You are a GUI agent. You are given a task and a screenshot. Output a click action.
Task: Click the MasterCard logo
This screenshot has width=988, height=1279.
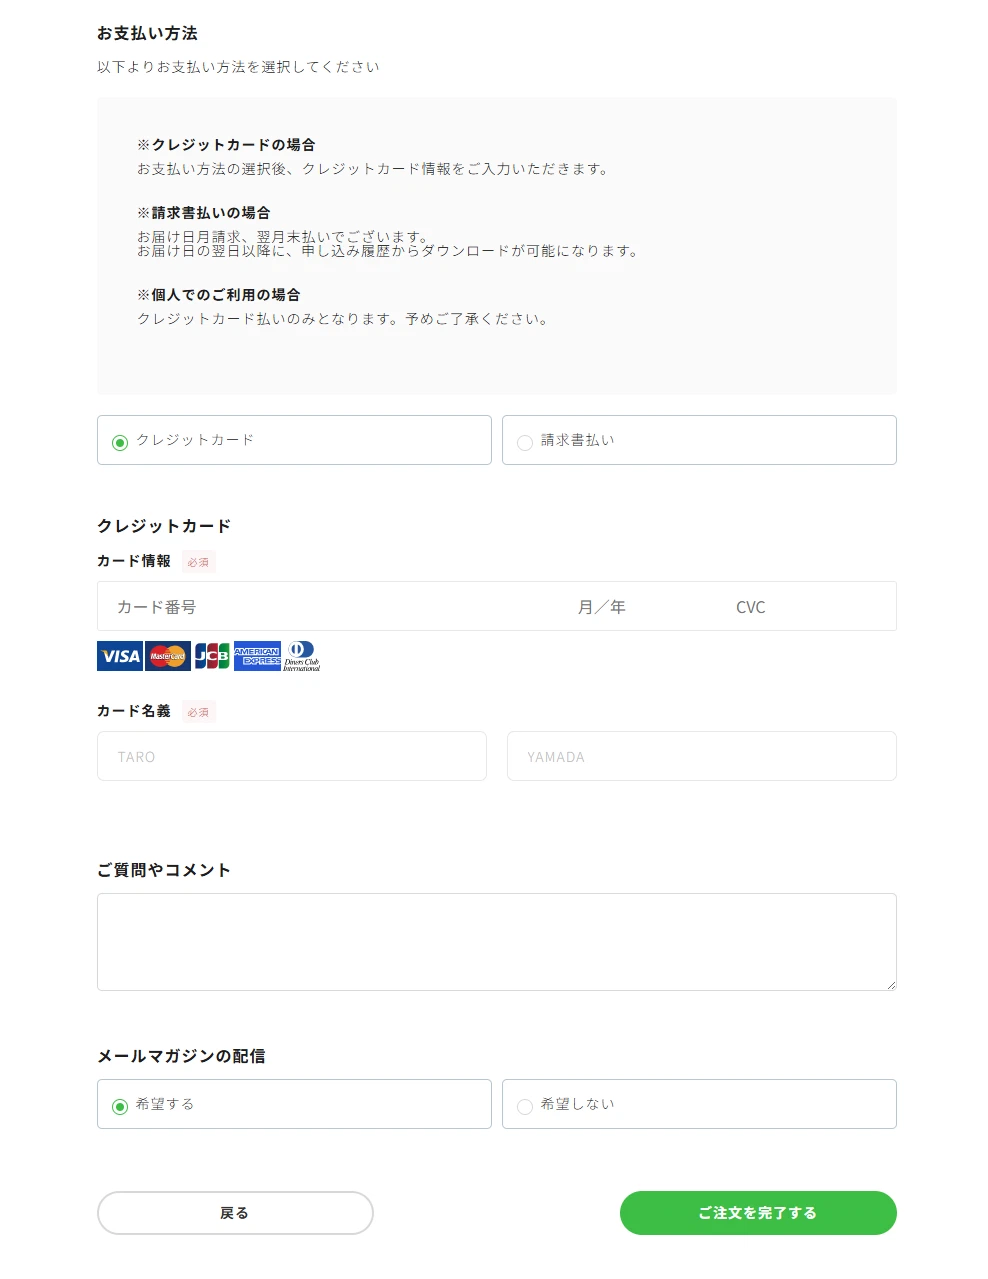point(168,656)
